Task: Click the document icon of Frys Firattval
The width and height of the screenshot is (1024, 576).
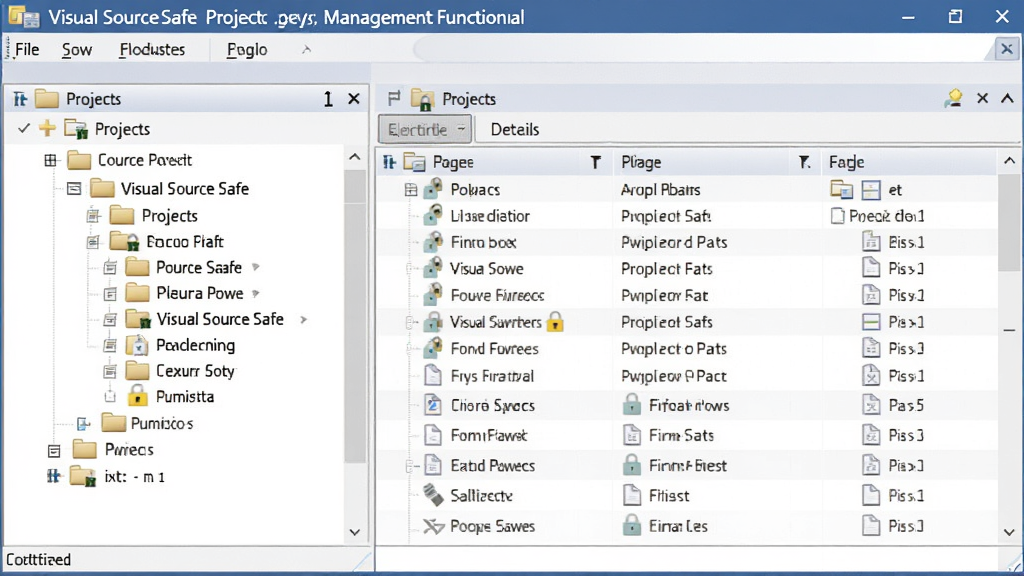Action: 432,376
